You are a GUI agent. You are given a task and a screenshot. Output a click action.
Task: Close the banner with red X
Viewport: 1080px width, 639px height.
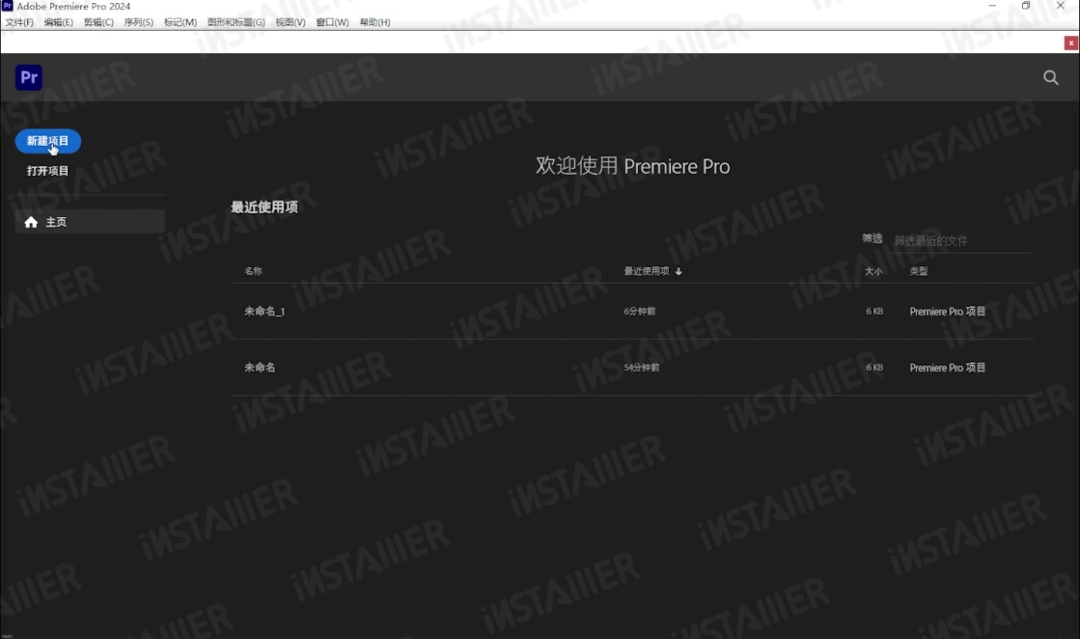pos(1071,43)
